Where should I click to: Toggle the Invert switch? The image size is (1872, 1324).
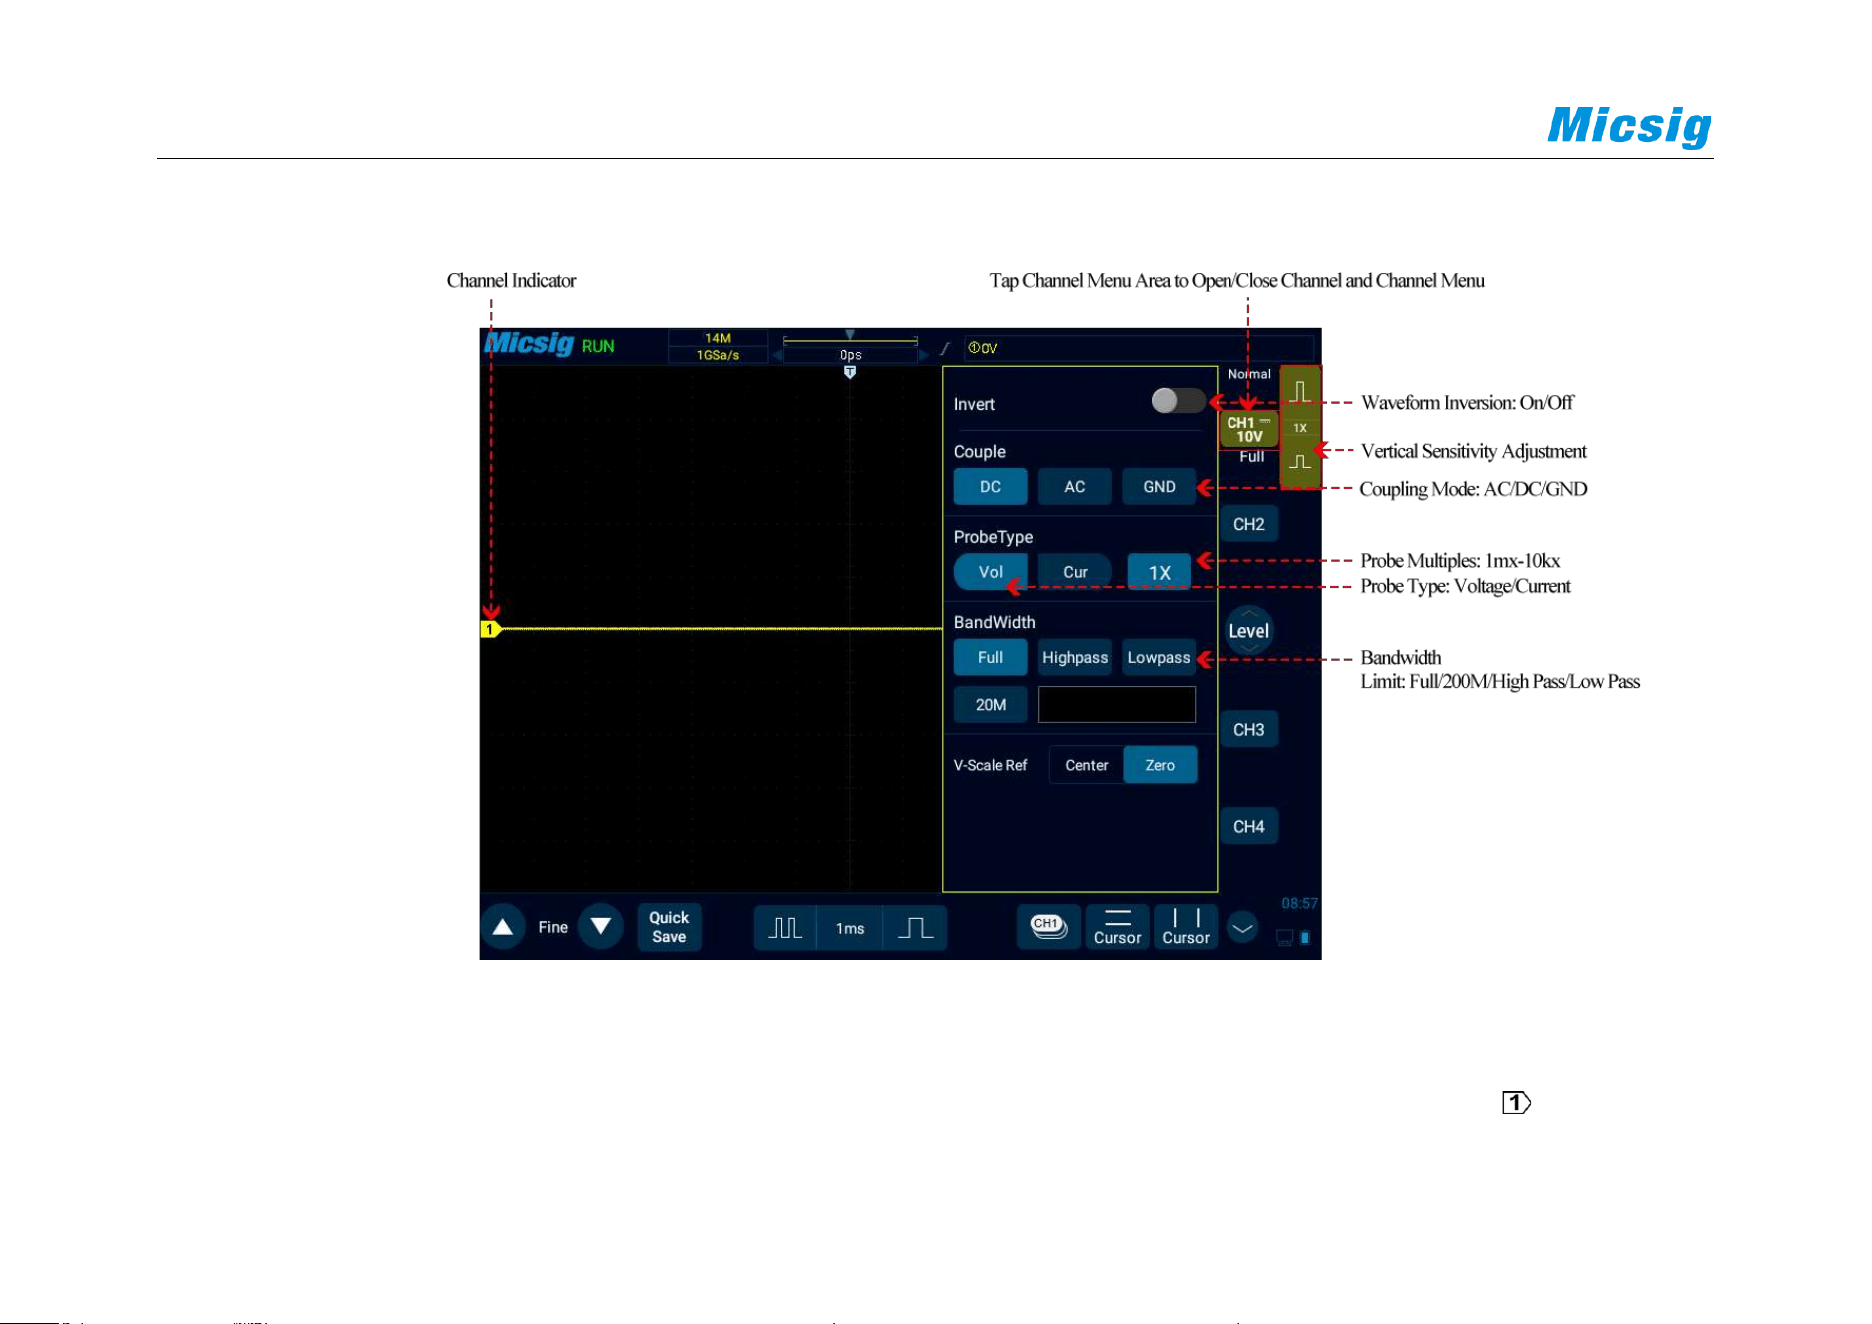[x=1178, y=401]
